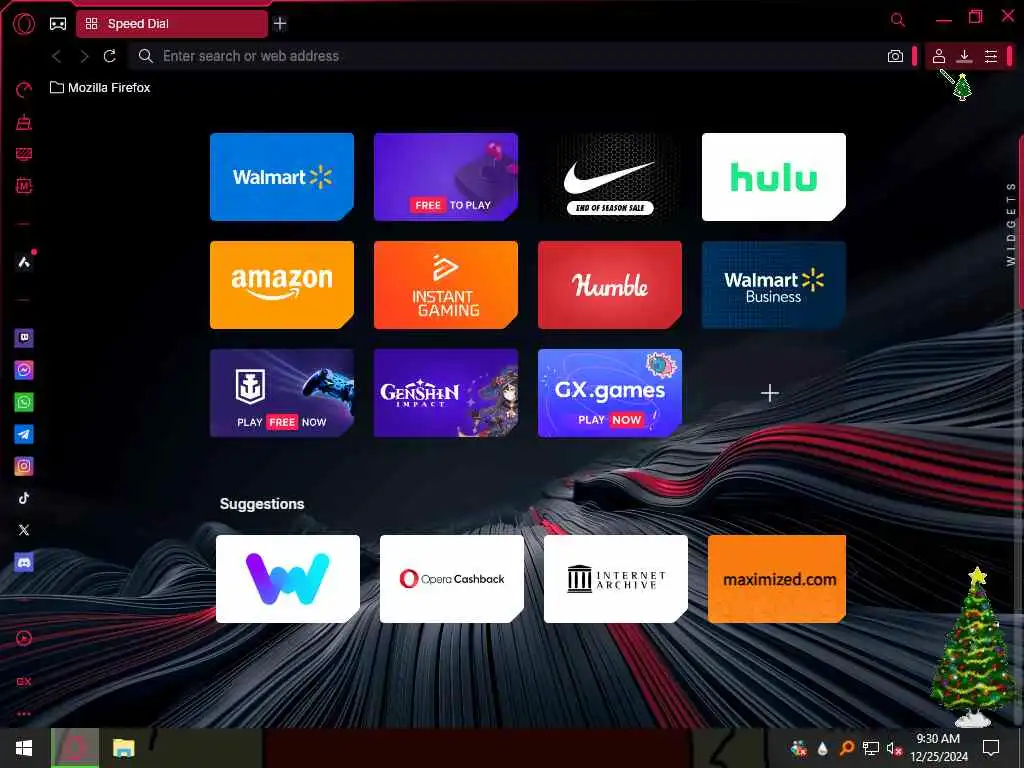Open the taskbar clock showing 9:30 AM
The image size is (1024, 768).
coord(938,748)
